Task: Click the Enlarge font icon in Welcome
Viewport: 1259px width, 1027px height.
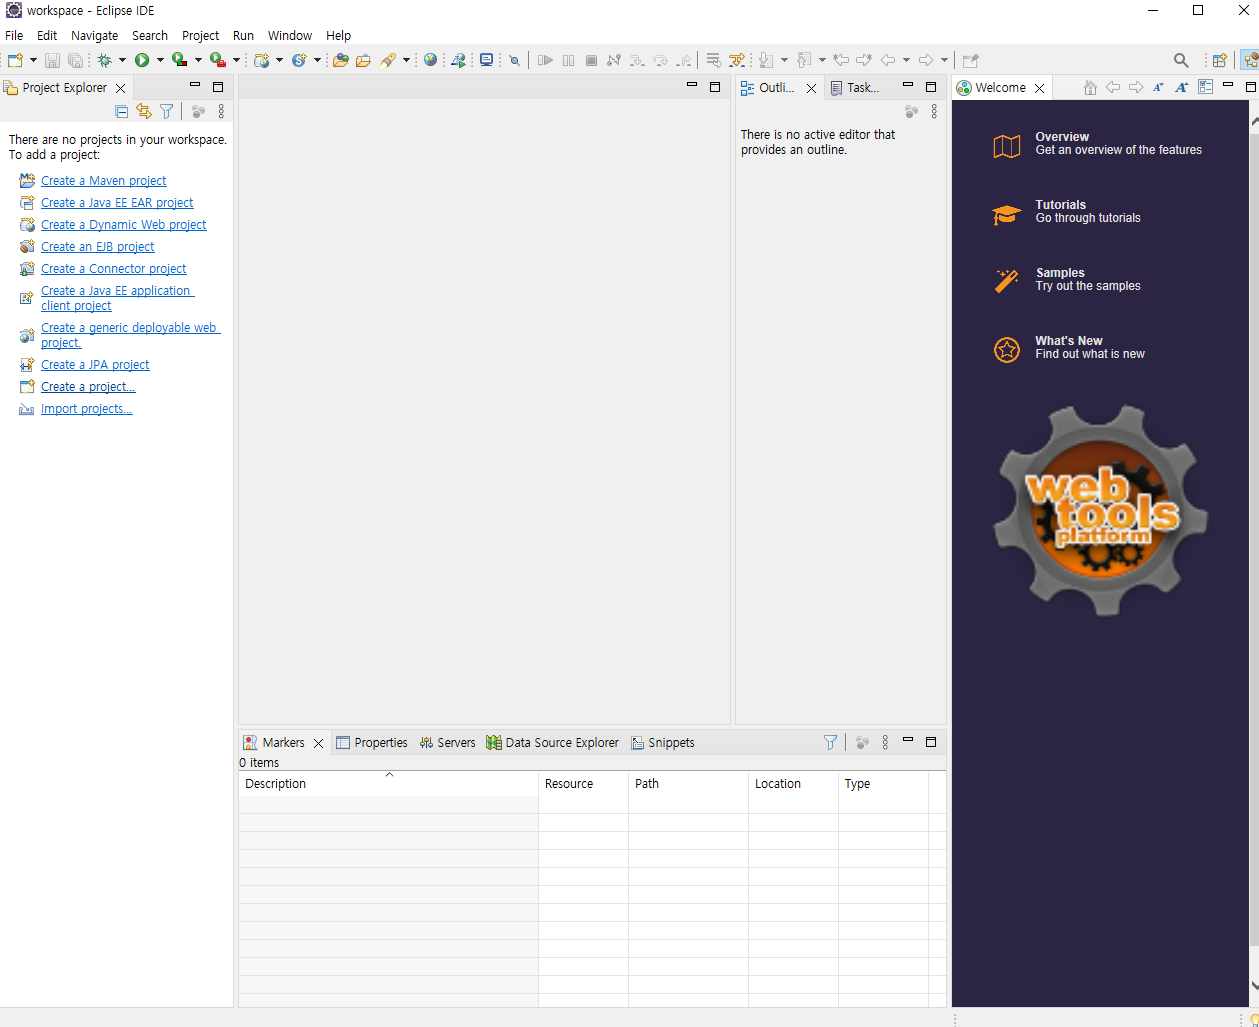Action: tap(1181, 88)
